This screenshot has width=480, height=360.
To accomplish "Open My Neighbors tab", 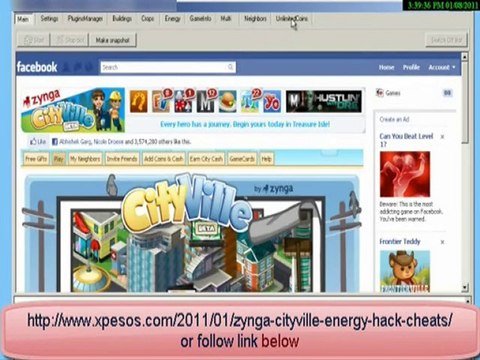I will click(85, 159).
